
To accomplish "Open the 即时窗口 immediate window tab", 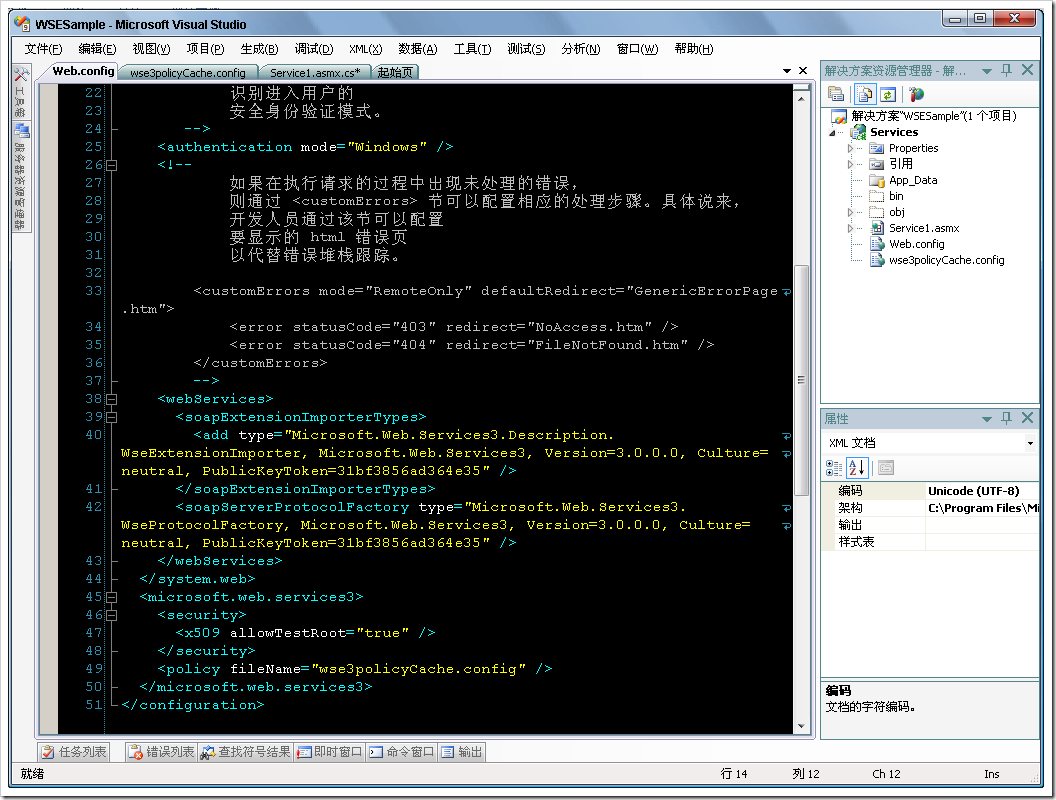I will tap(330, 752).
